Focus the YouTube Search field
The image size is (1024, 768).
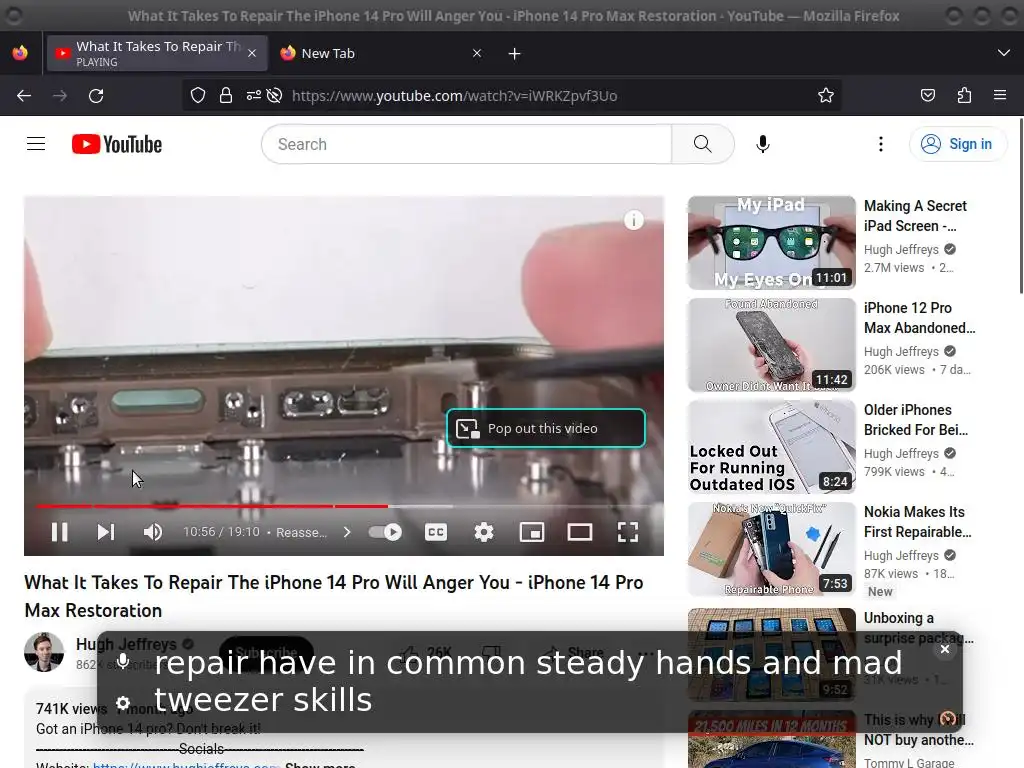click(466, 144)
